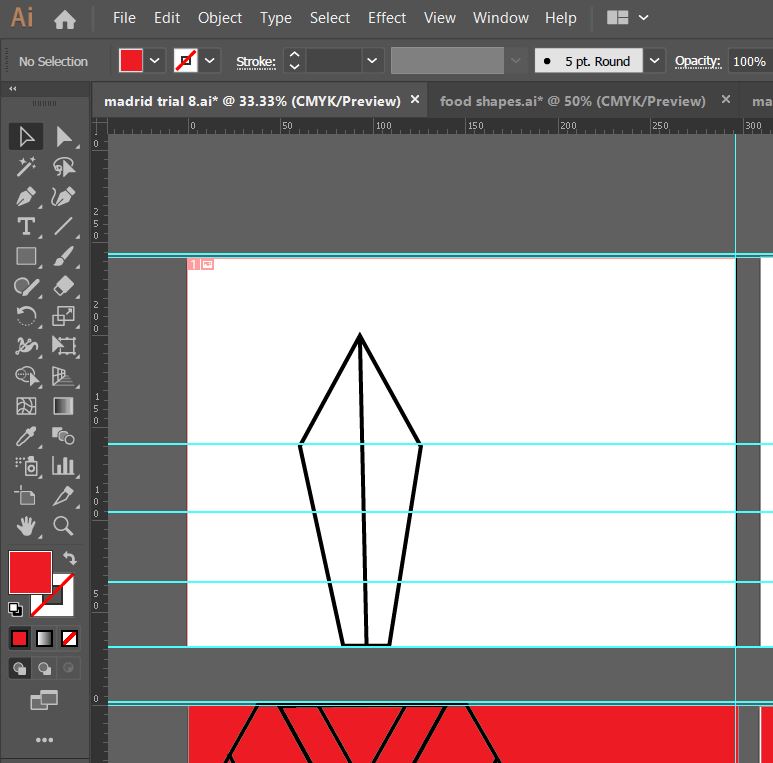This screenshot has width=773, height=763.
Task: Expand the stroke weight dropdown
Action: pos(372,61)
